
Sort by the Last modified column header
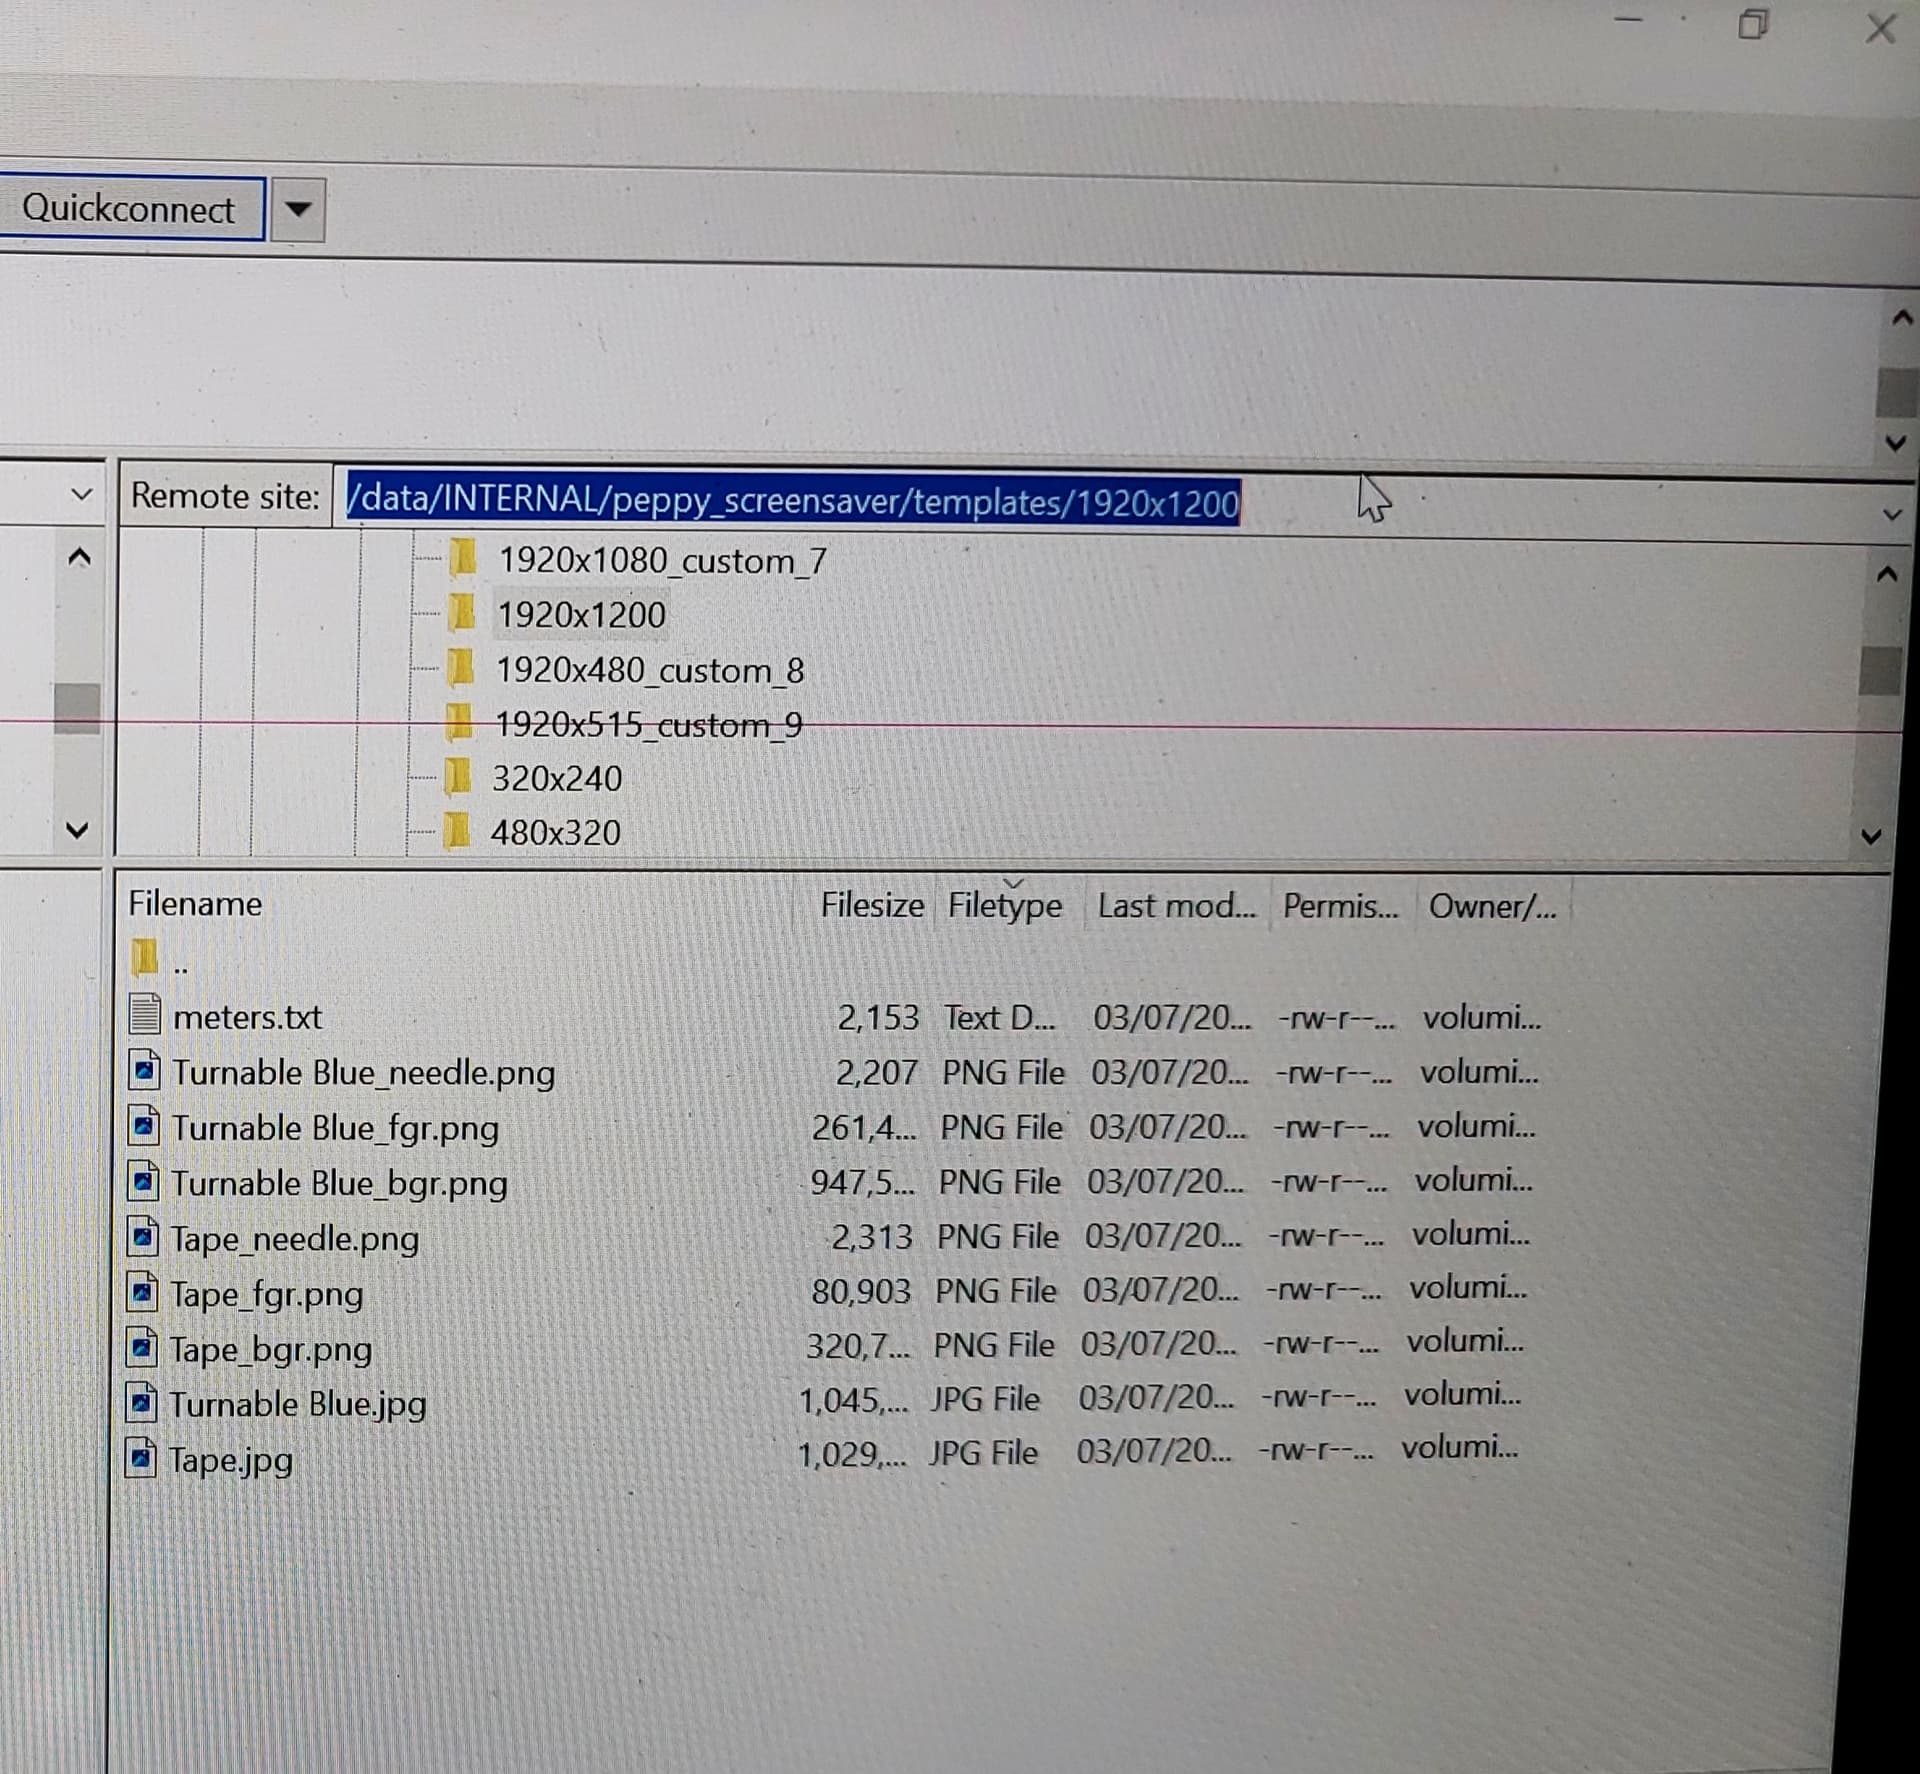click(1176, 906)
